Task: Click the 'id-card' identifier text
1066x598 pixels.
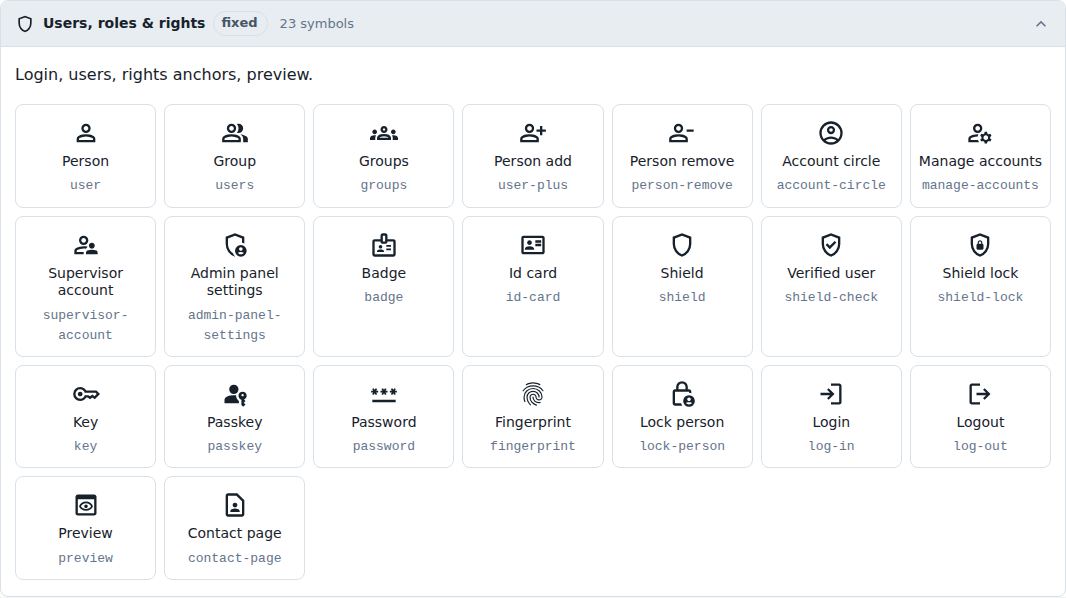Action: [533, 297]
